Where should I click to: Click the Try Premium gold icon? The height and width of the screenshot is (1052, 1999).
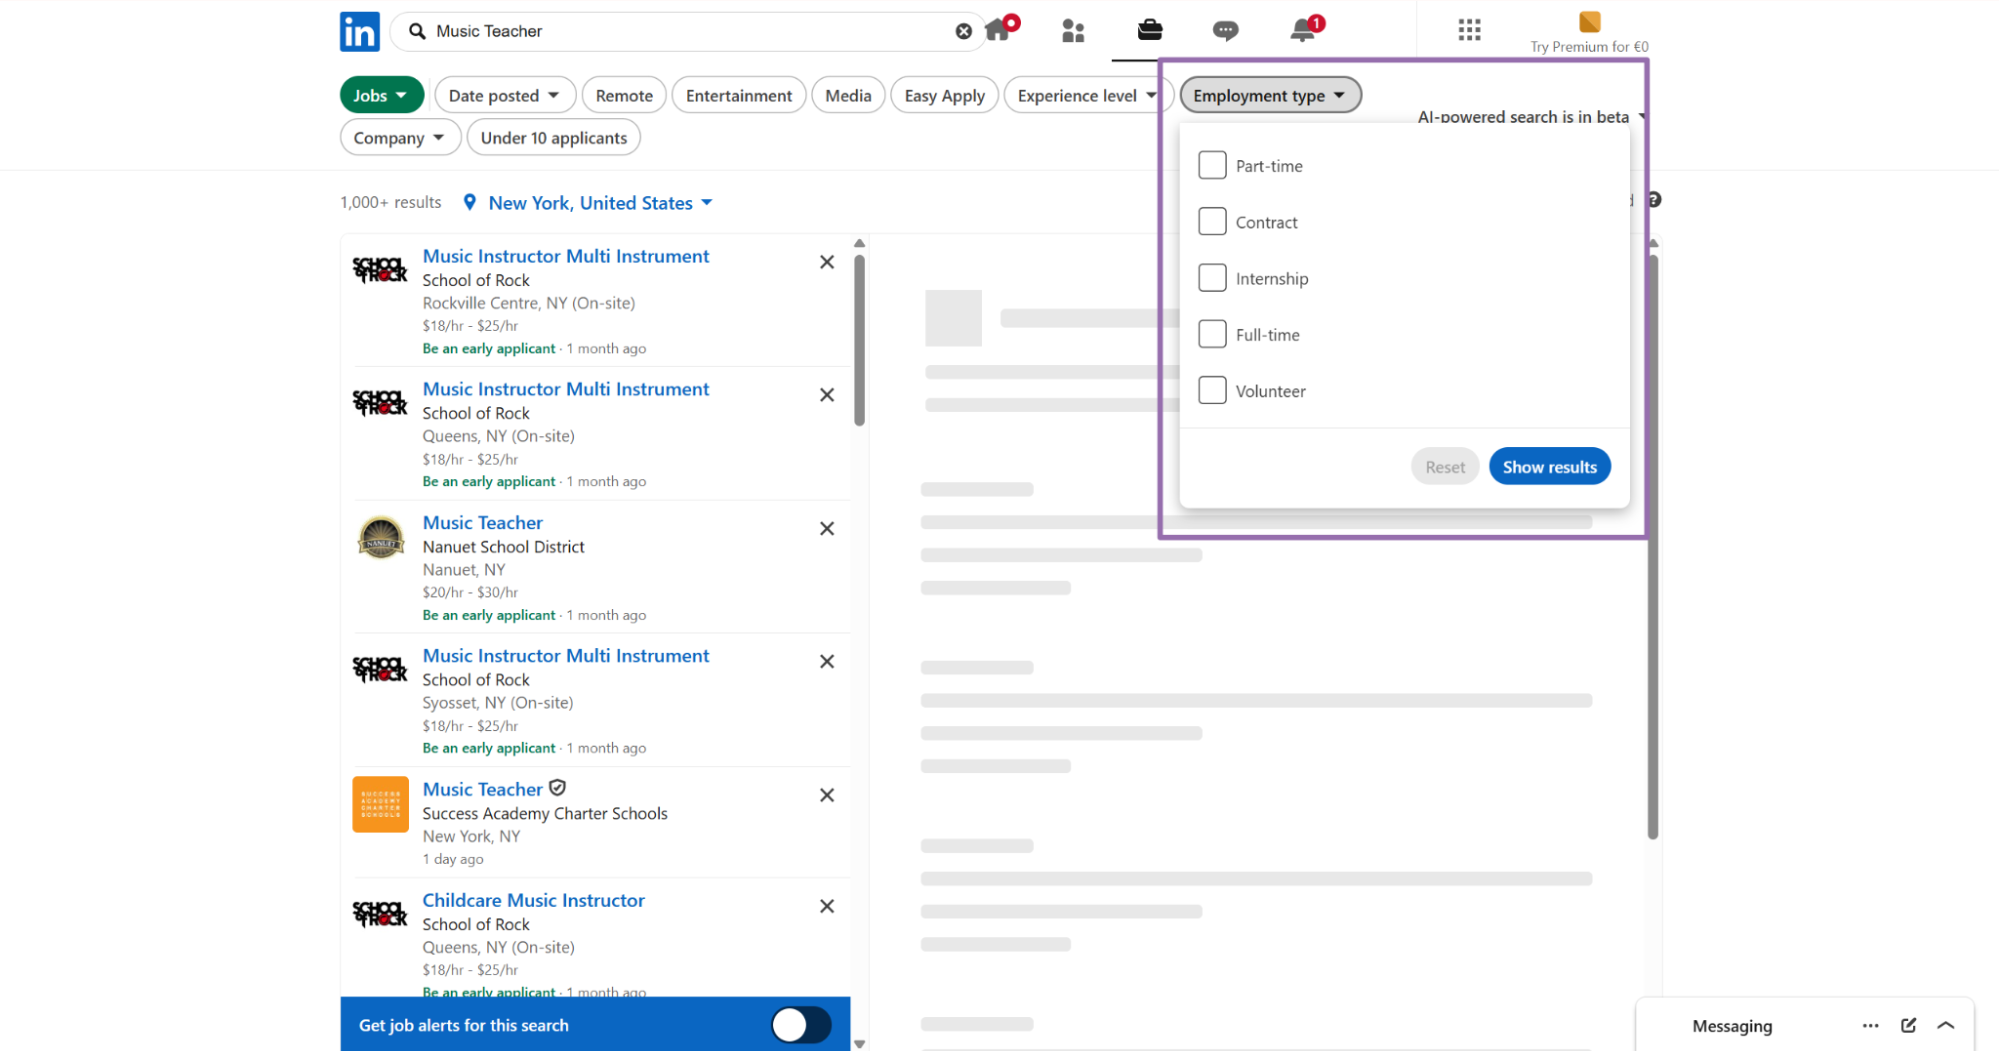point(1589,22)
